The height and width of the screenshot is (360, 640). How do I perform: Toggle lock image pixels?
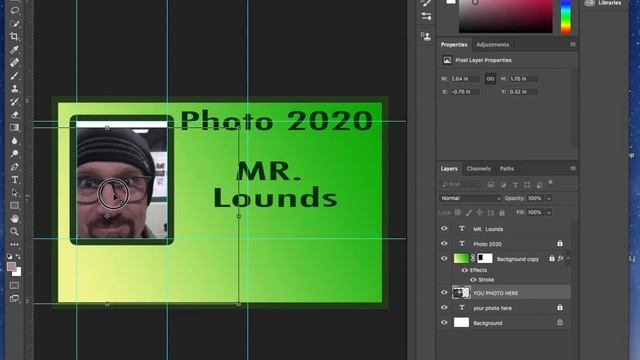pos(469,212)
